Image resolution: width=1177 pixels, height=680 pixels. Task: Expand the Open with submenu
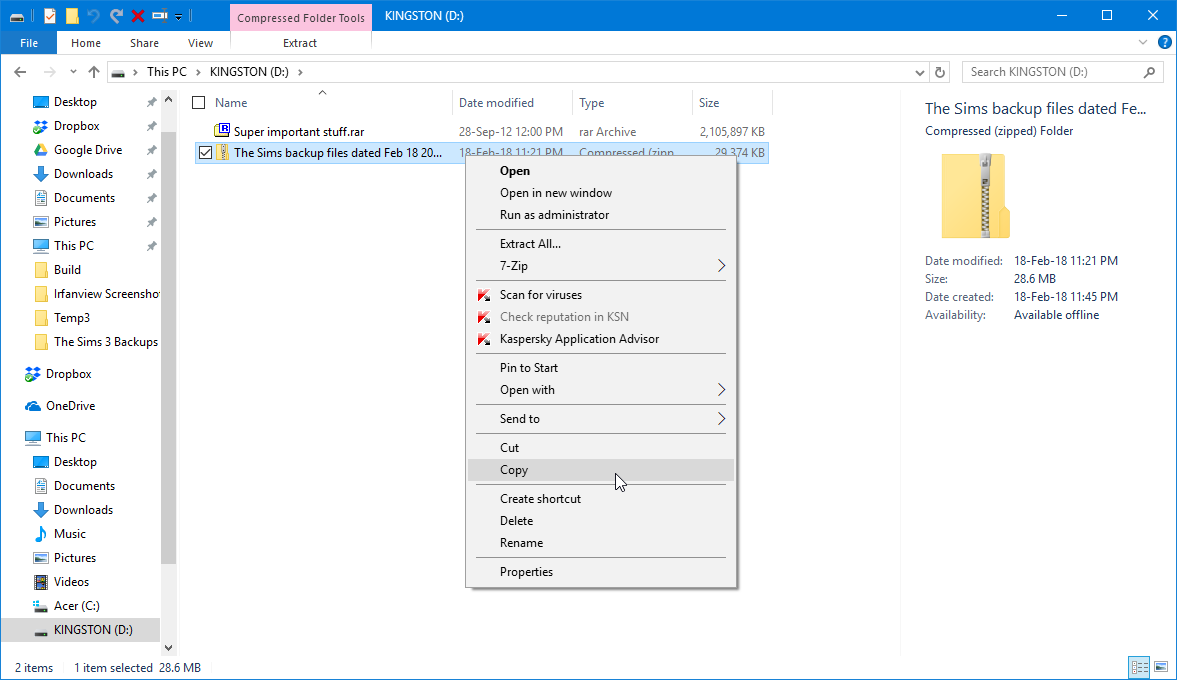601,390
